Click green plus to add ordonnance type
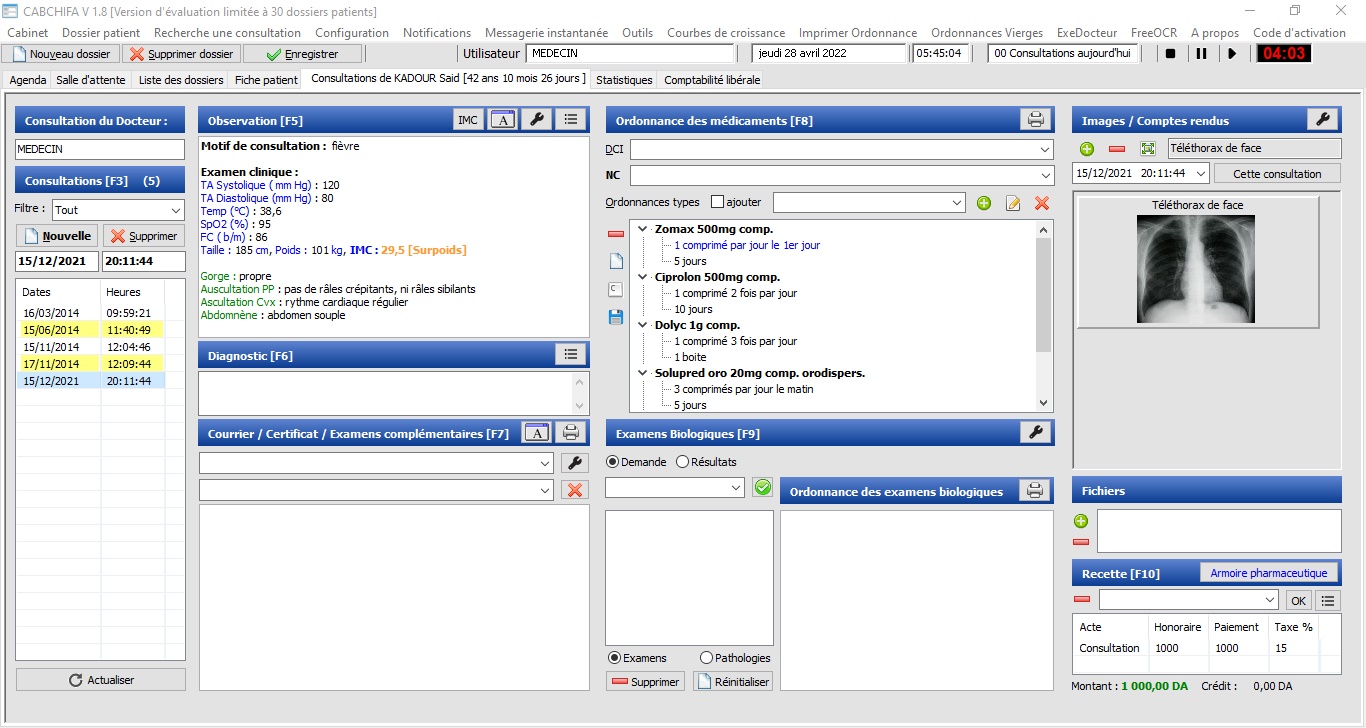 tap(984, 203)
